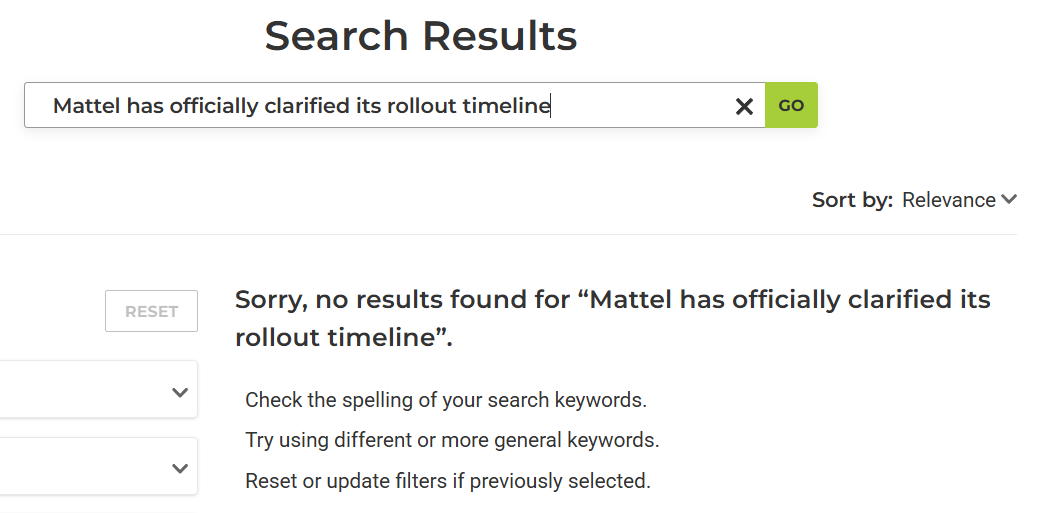Image resolution: width=1048 pixels, height=513 pixels.
Task: Click the "Sort by:" label
Action: pyautogui.click(x=852, y=200)
